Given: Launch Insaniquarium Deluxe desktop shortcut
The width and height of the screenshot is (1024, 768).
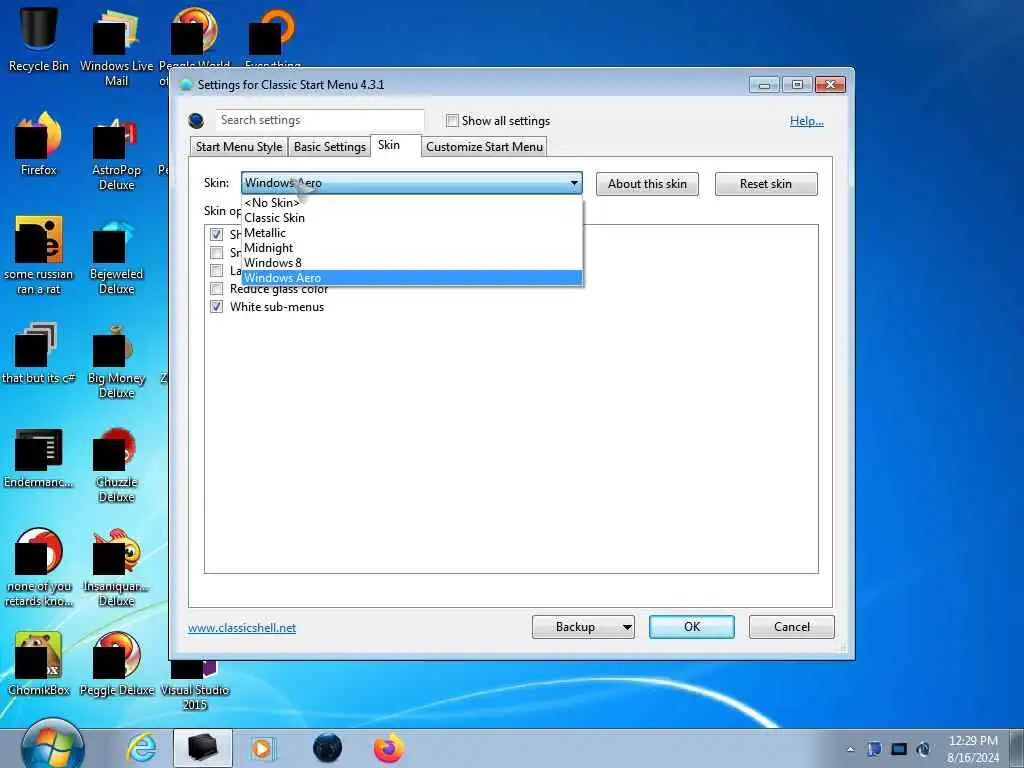Looking at the screenshot, I should [116, 568].
